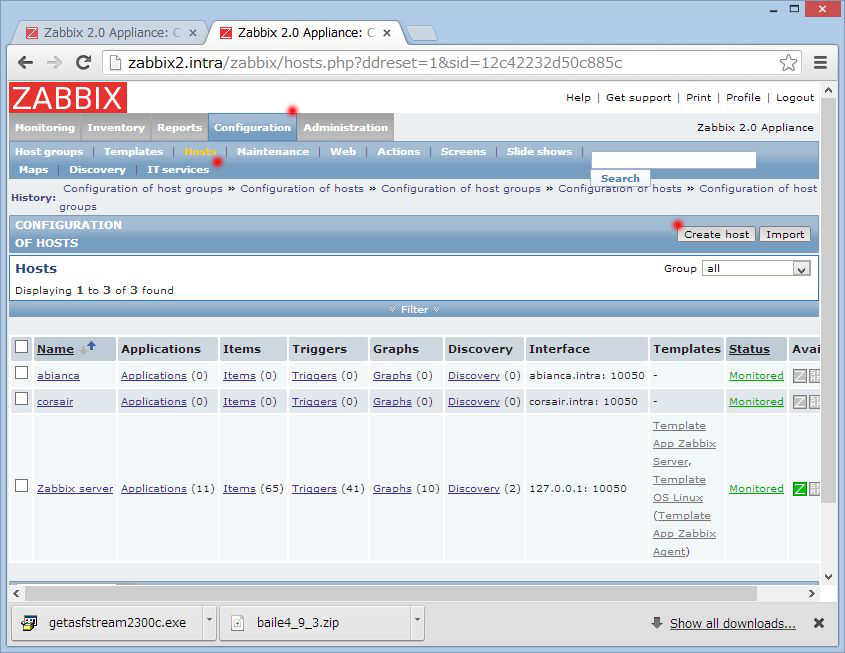Open the Administration menu tab
The image size is (845, 653).
(345, 128)
